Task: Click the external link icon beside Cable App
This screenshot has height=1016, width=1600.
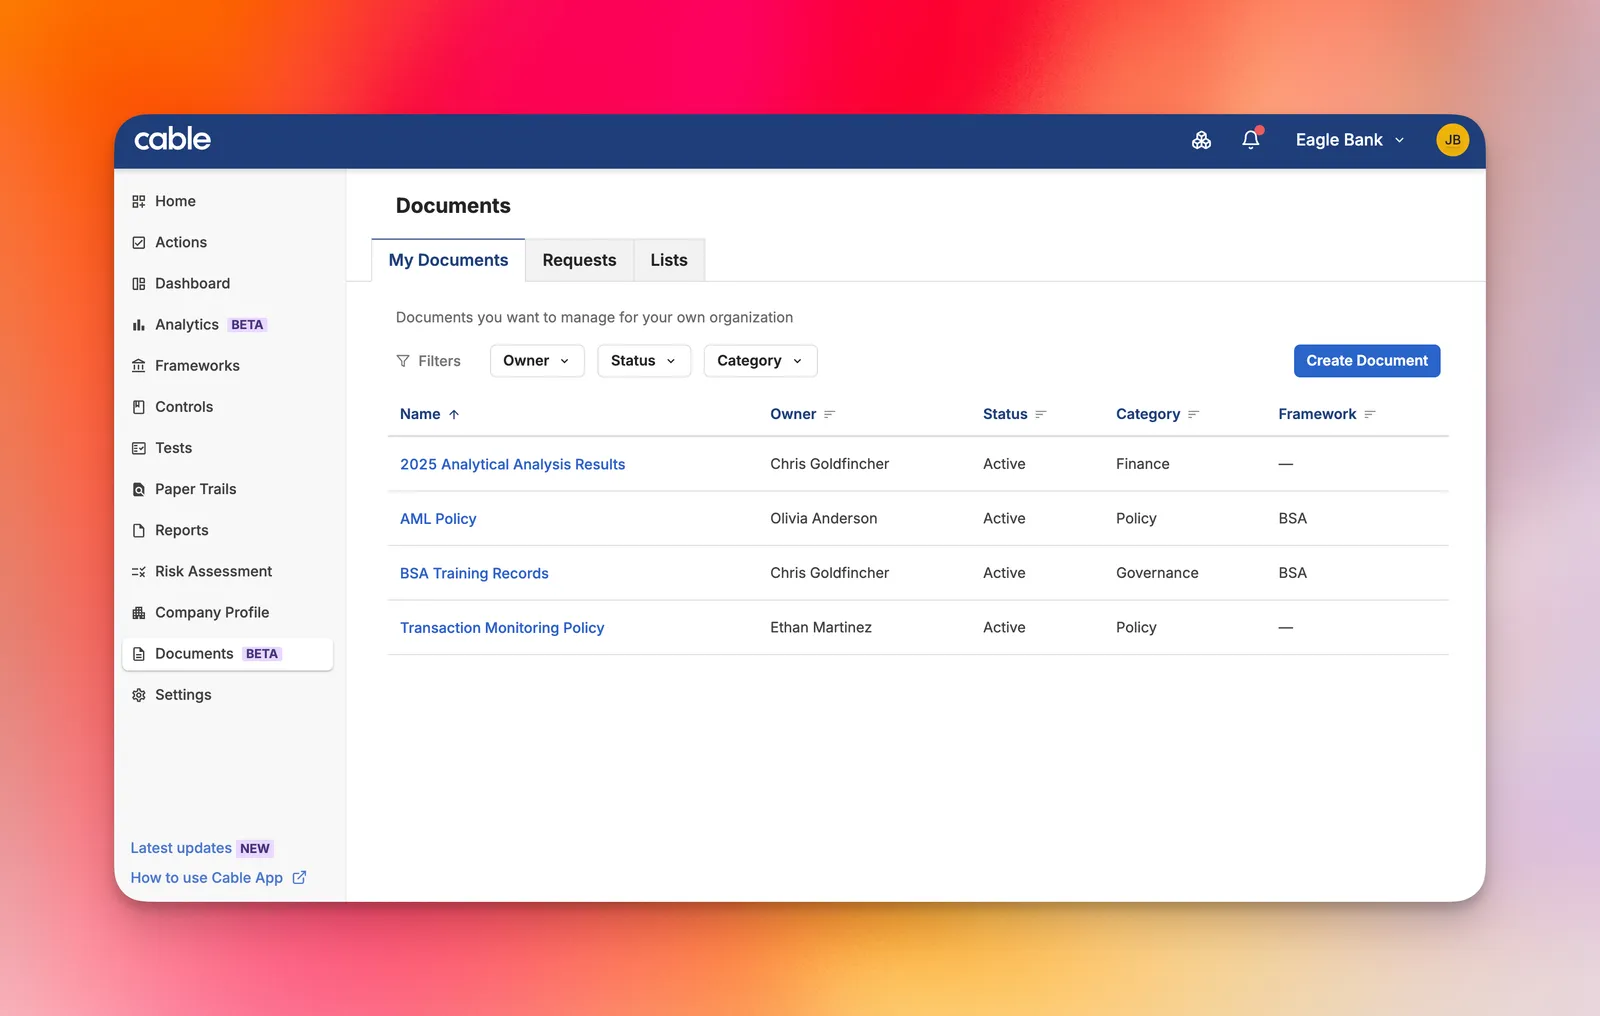Action: (299, 878)
